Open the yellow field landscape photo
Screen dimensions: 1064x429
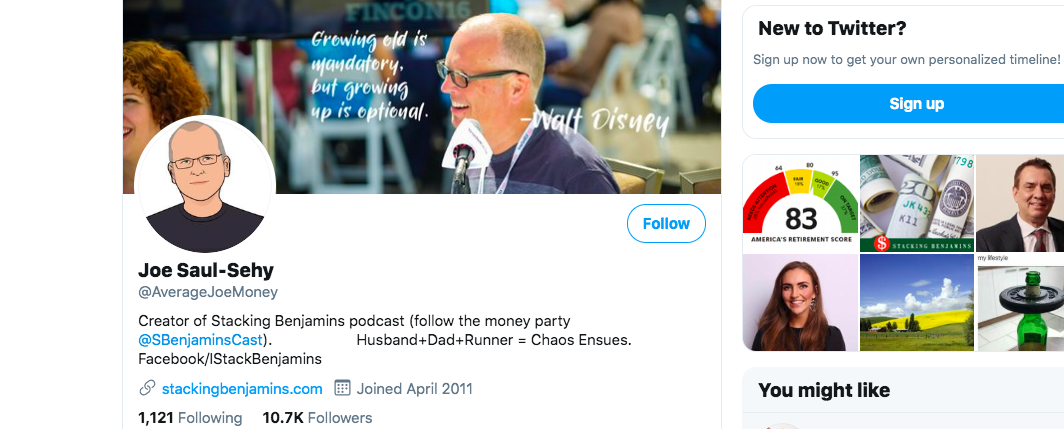(x=917, y=303)
